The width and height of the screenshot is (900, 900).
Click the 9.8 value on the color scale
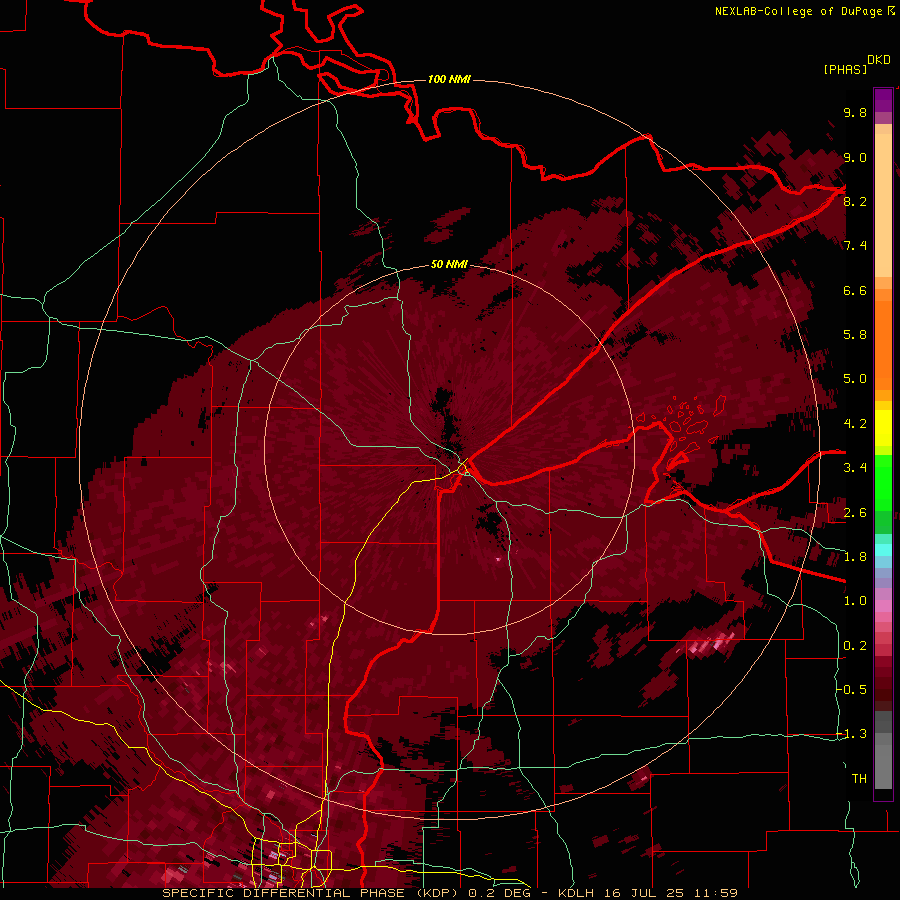coord(855,112)
